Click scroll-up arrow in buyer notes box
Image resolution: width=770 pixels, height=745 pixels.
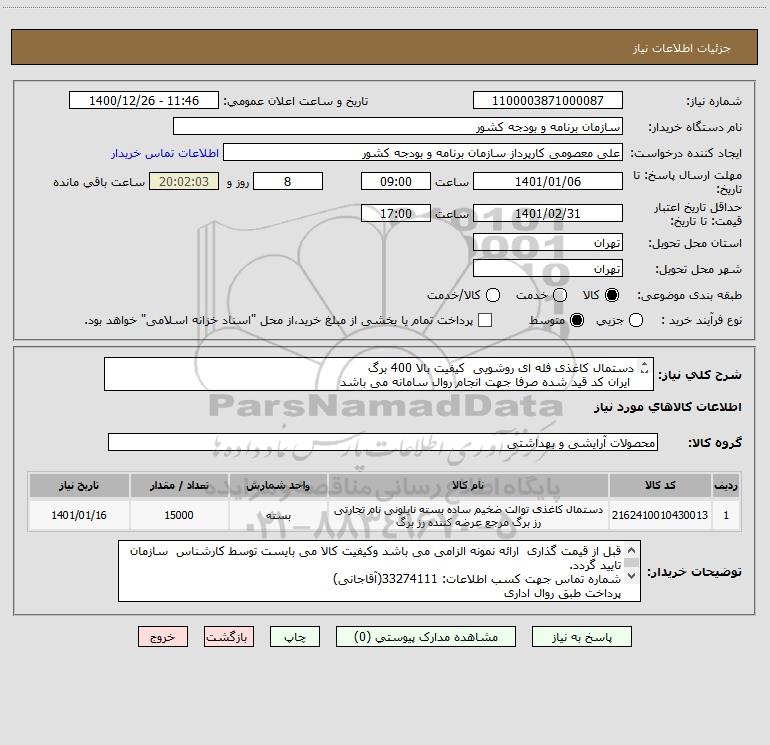631,550
